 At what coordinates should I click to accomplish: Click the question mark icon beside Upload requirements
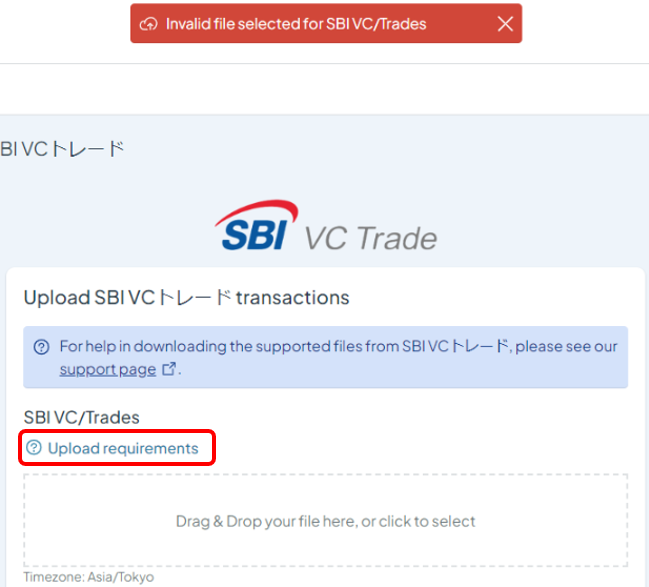tap(34, 447)
